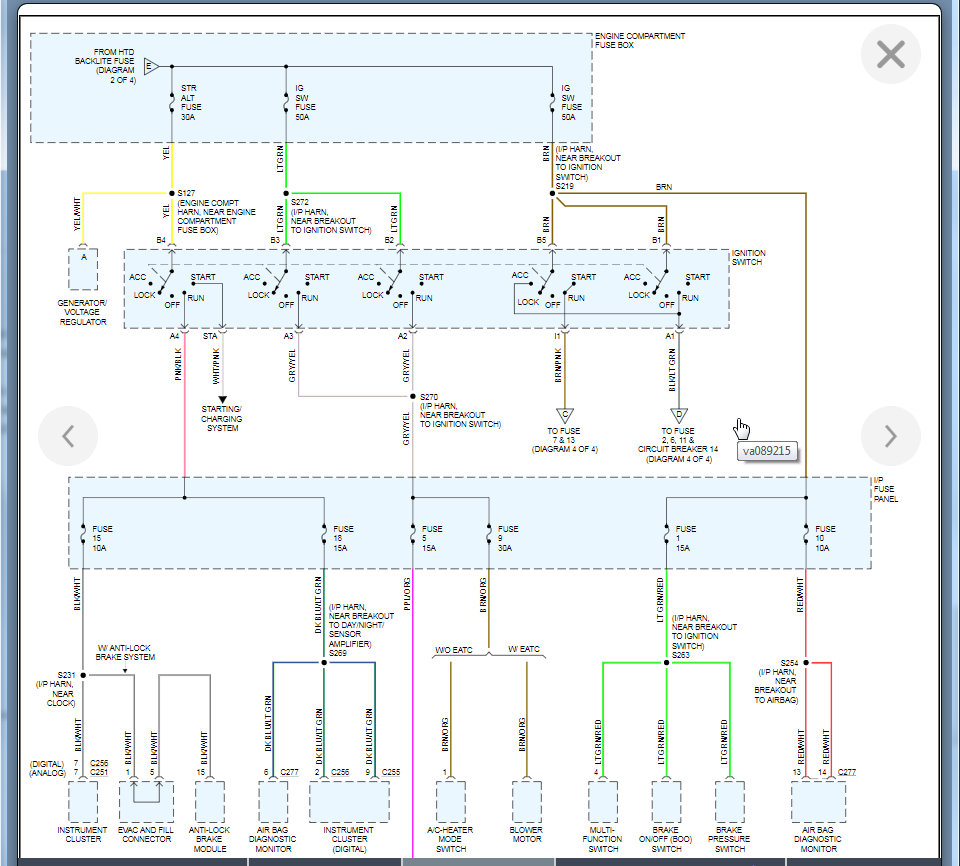
Task: Click the PNK/BLK wire label
Action: [178, 364]
